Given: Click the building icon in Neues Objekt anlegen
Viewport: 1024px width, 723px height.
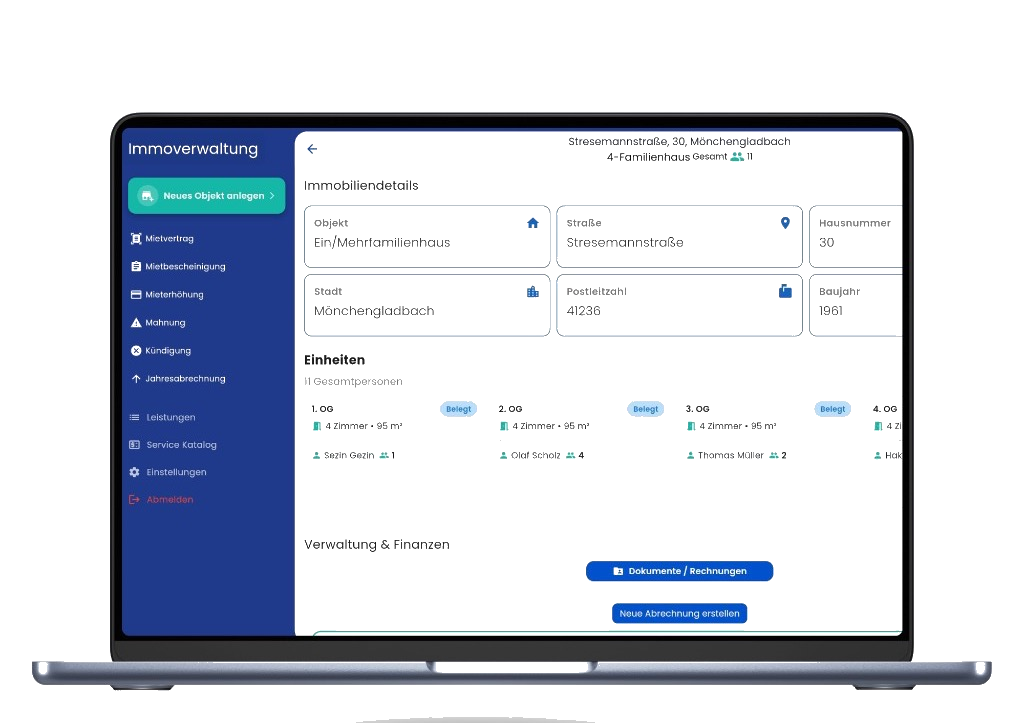Looking at the screenshot, I should 148,195.
